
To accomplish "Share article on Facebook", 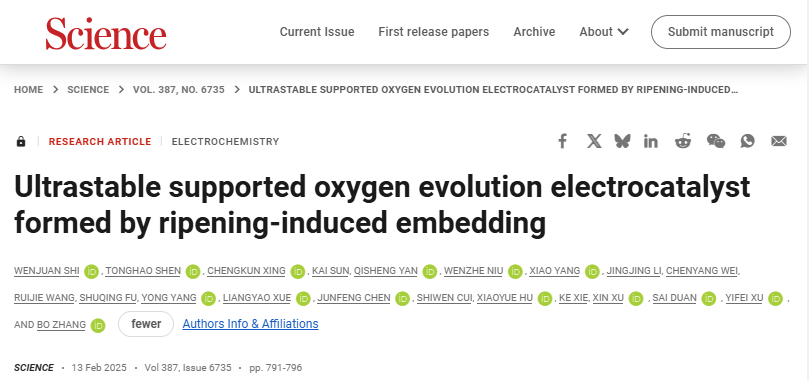I will coord(562,141).
